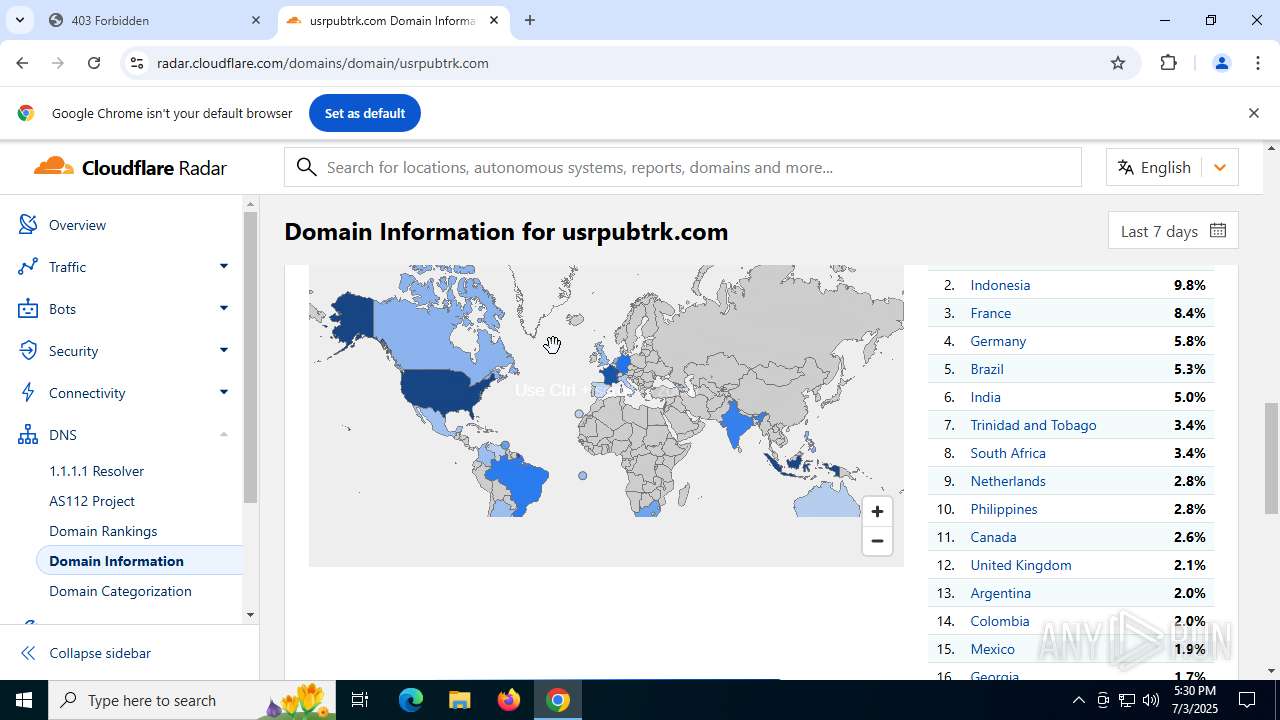
Task: Open the language translate icon
Action: coord(1126,167)
